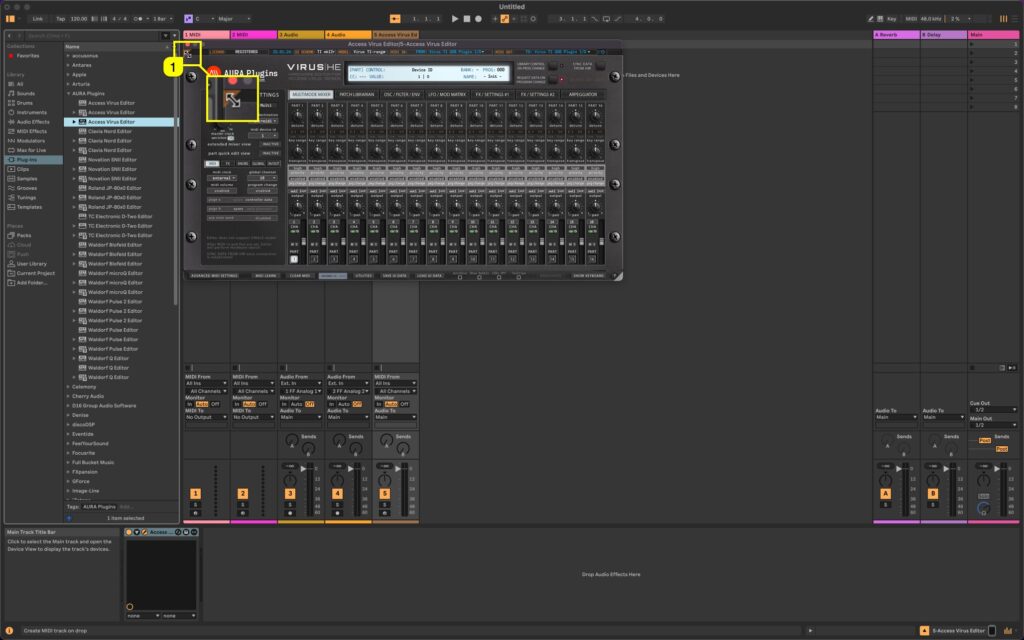1024x640 pixels.
Task: Open the Audio To dropdown on A Reverb
Action: (896, 416)
